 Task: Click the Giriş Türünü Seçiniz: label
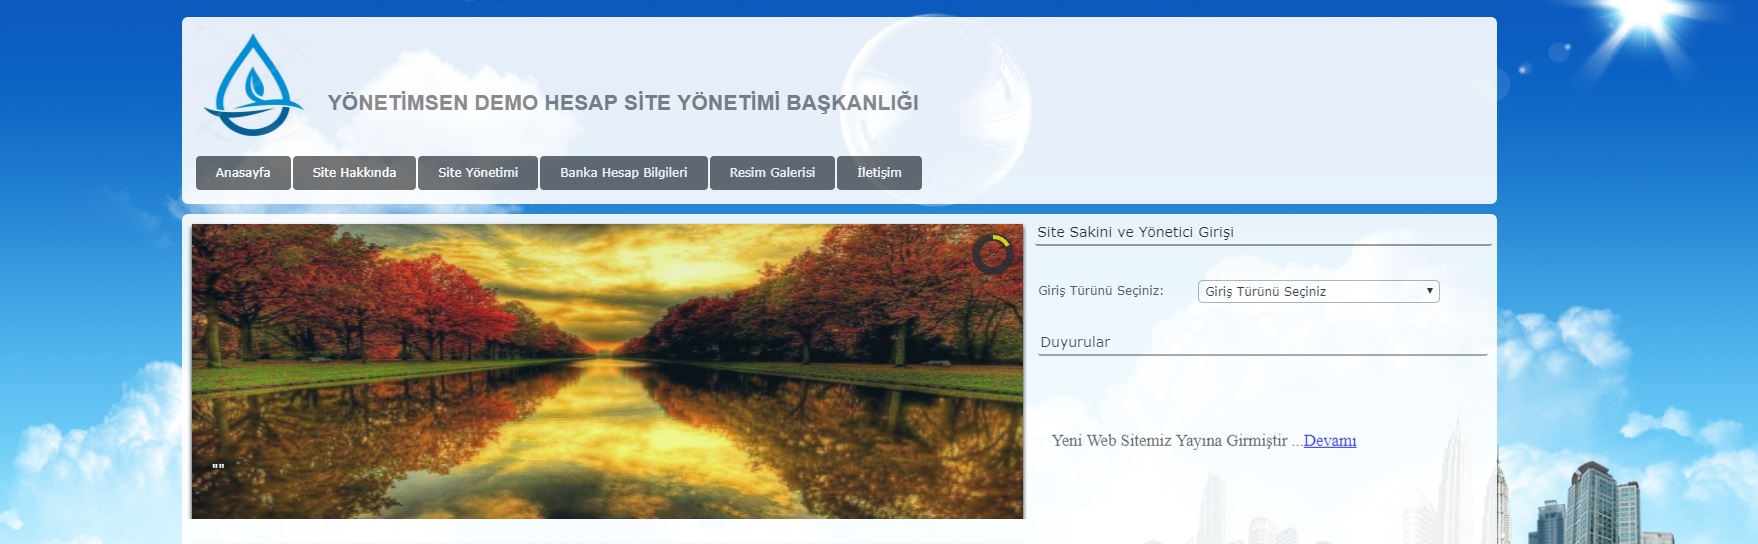click(x=1100, y=291)
